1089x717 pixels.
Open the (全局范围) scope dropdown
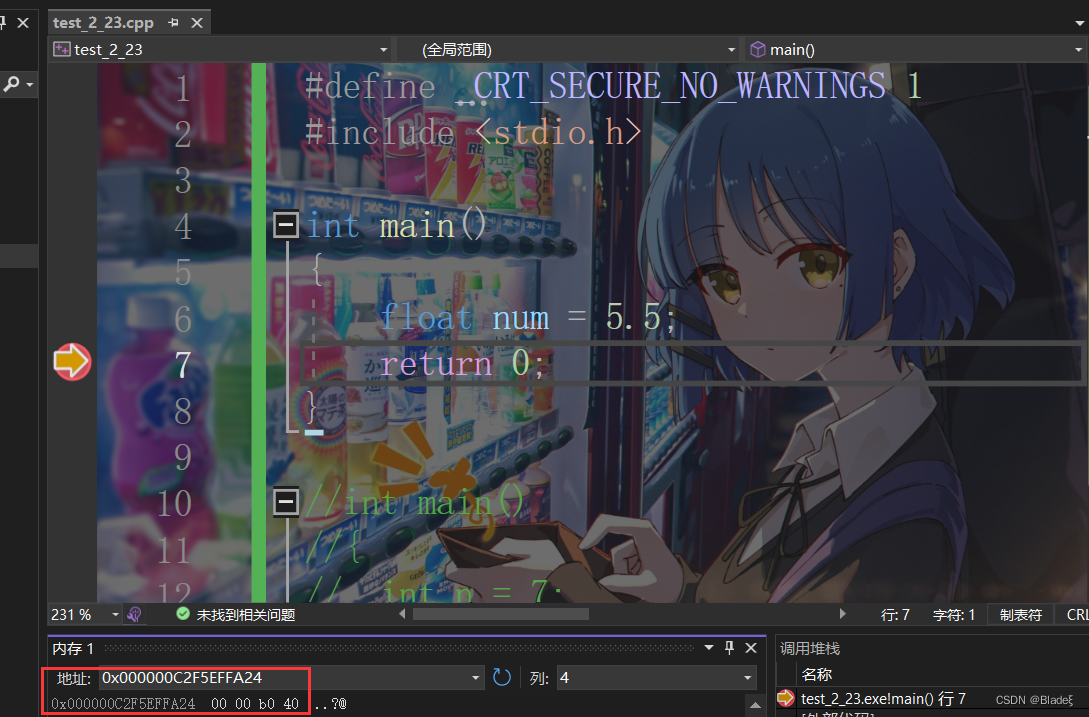[x=731, y=50]
